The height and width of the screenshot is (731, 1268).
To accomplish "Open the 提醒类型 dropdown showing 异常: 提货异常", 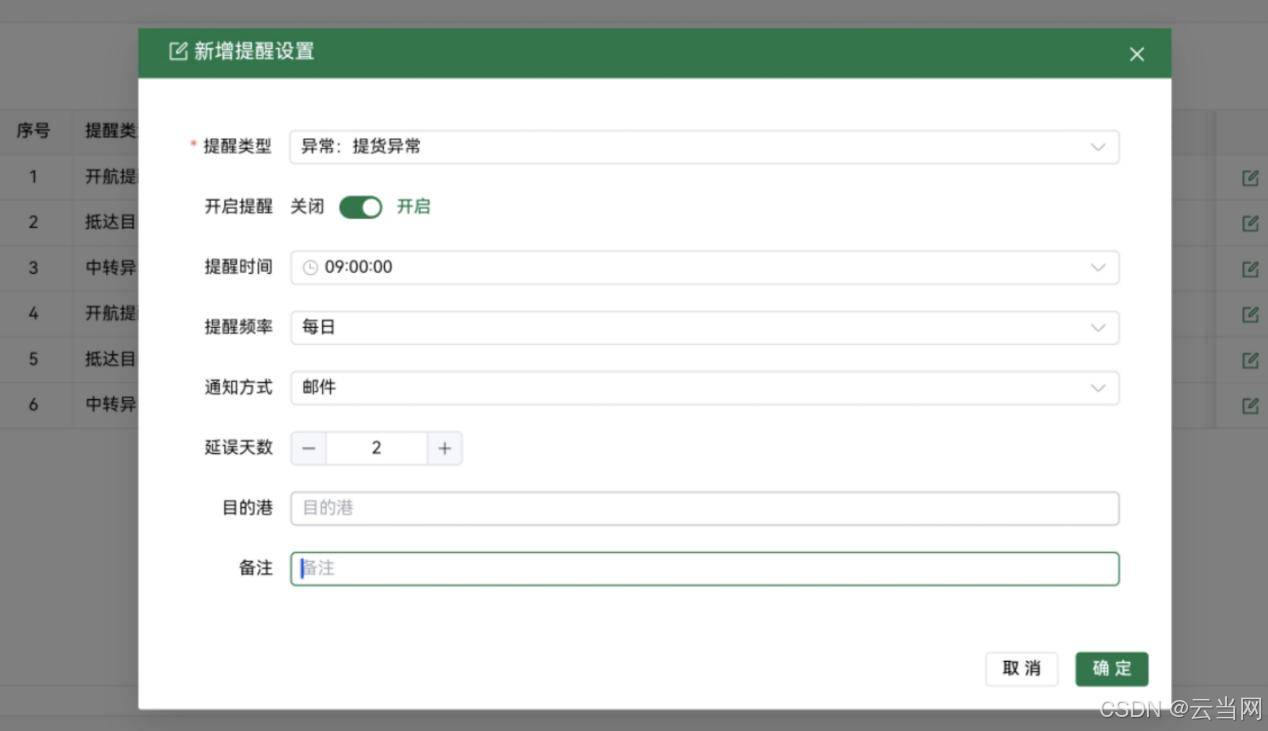I will pos(704,147).
